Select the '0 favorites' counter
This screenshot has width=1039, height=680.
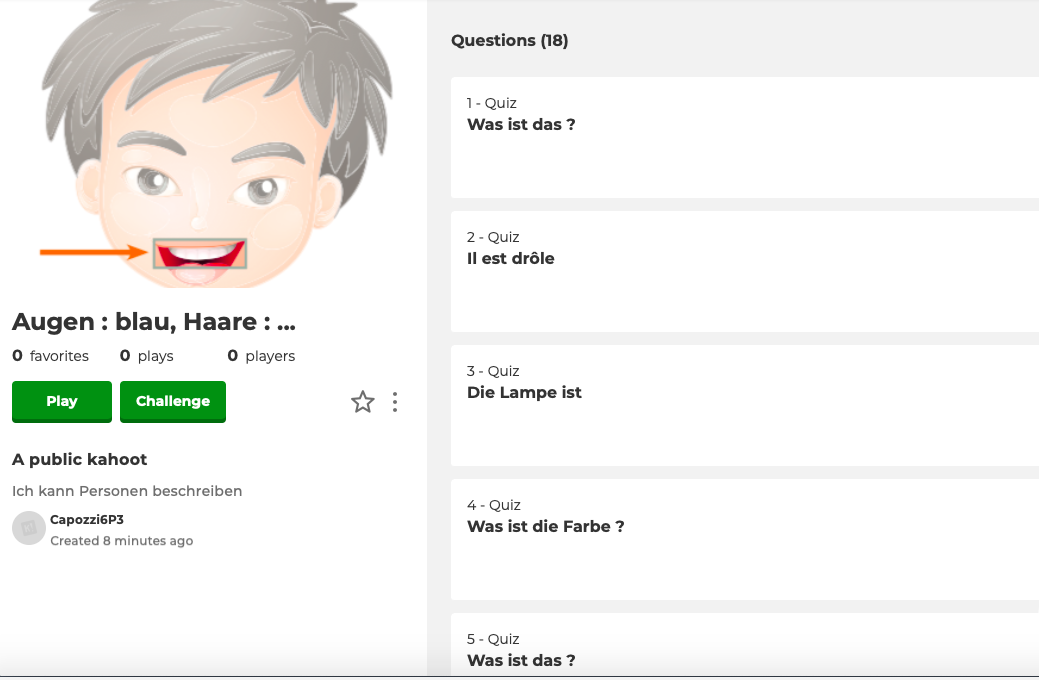pyautogui.click(x=51, y=356)
